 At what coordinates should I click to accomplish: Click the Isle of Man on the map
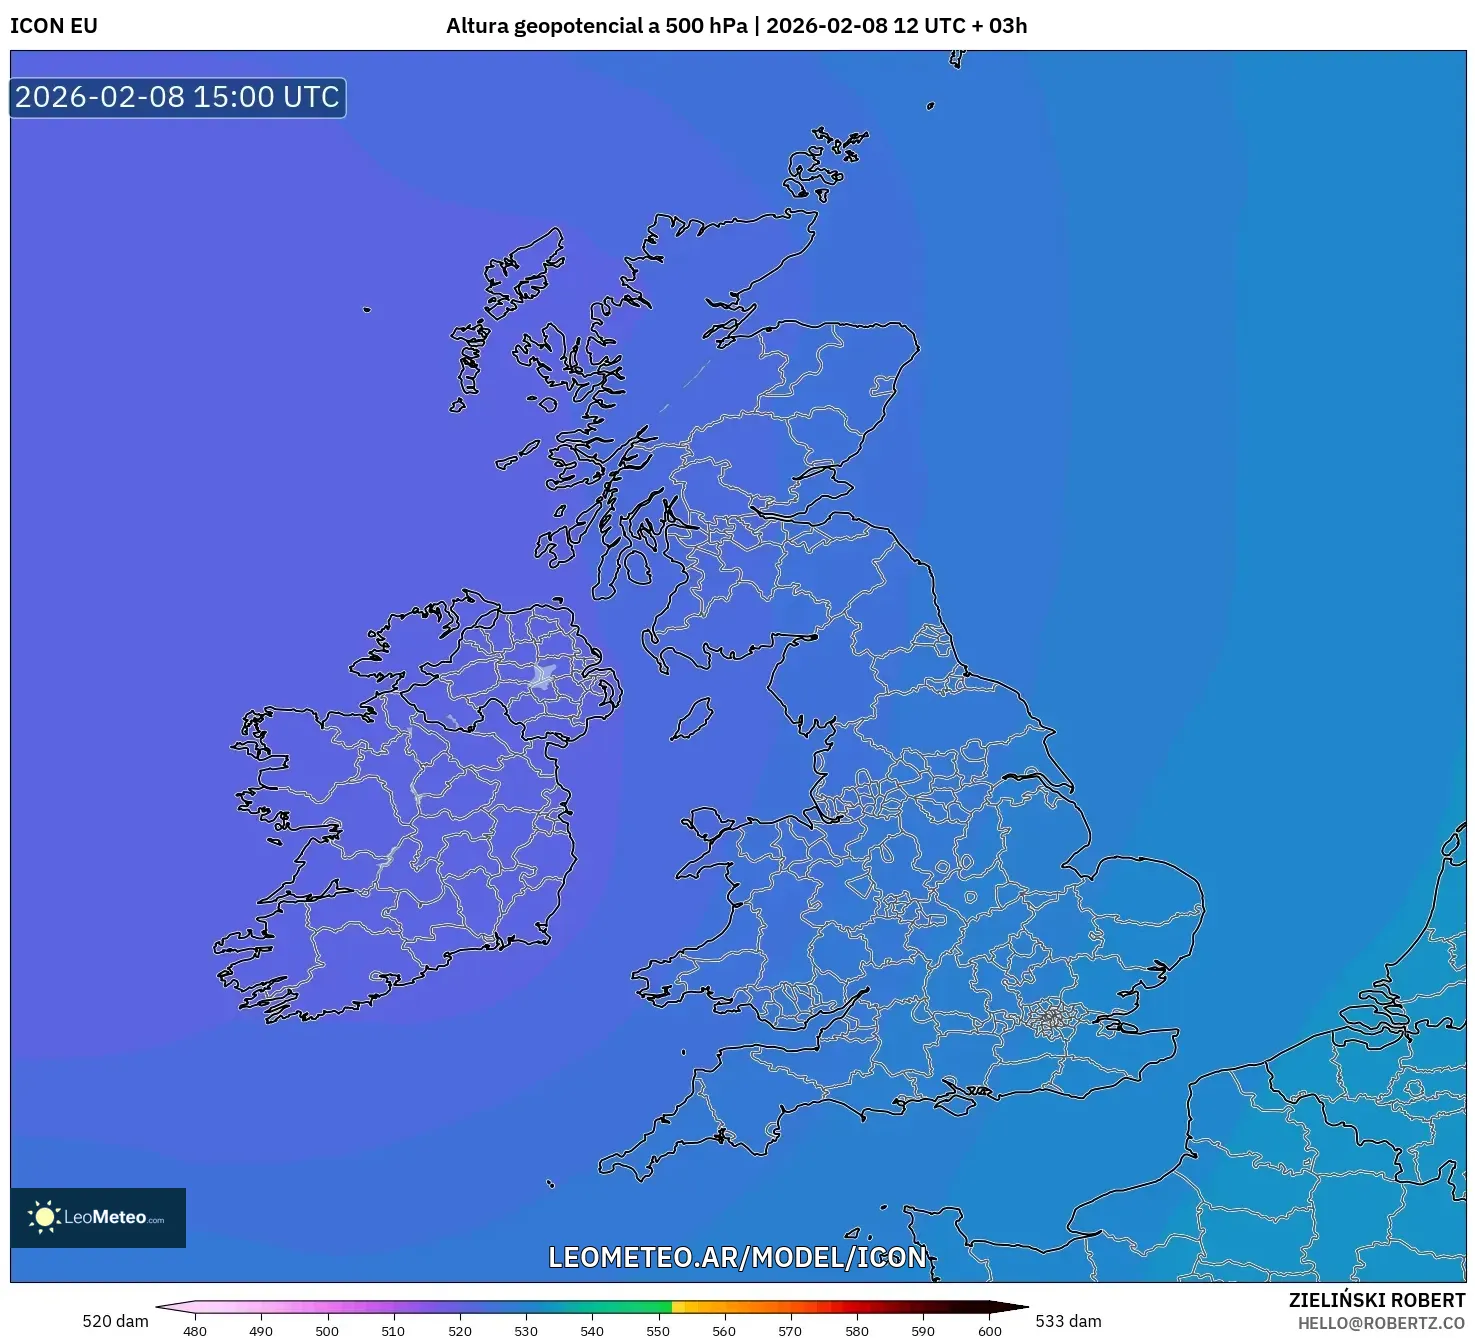691,719
